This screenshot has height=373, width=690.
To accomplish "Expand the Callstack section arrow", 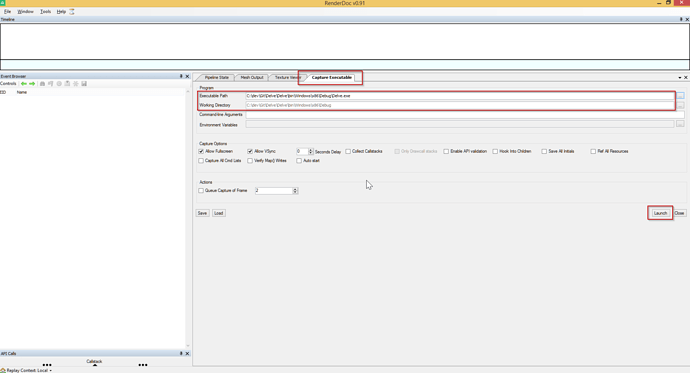I will [x=95, y=365].
